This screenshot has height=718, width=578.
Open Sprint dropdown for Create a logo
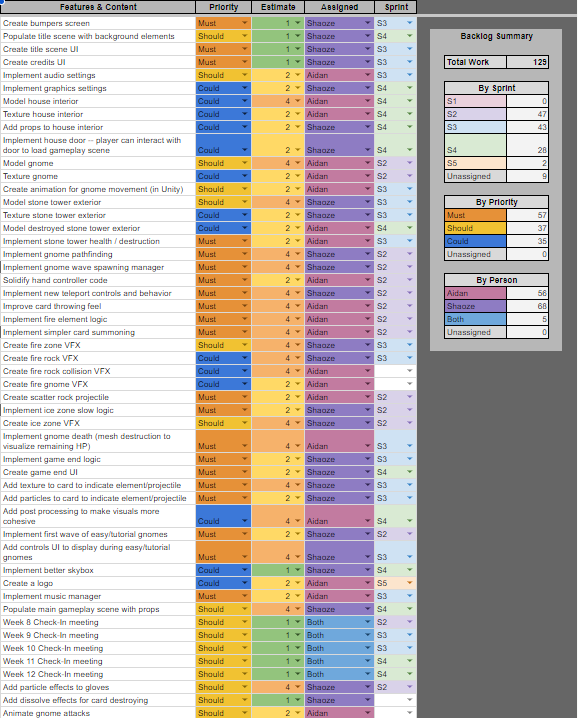[409, 583]
